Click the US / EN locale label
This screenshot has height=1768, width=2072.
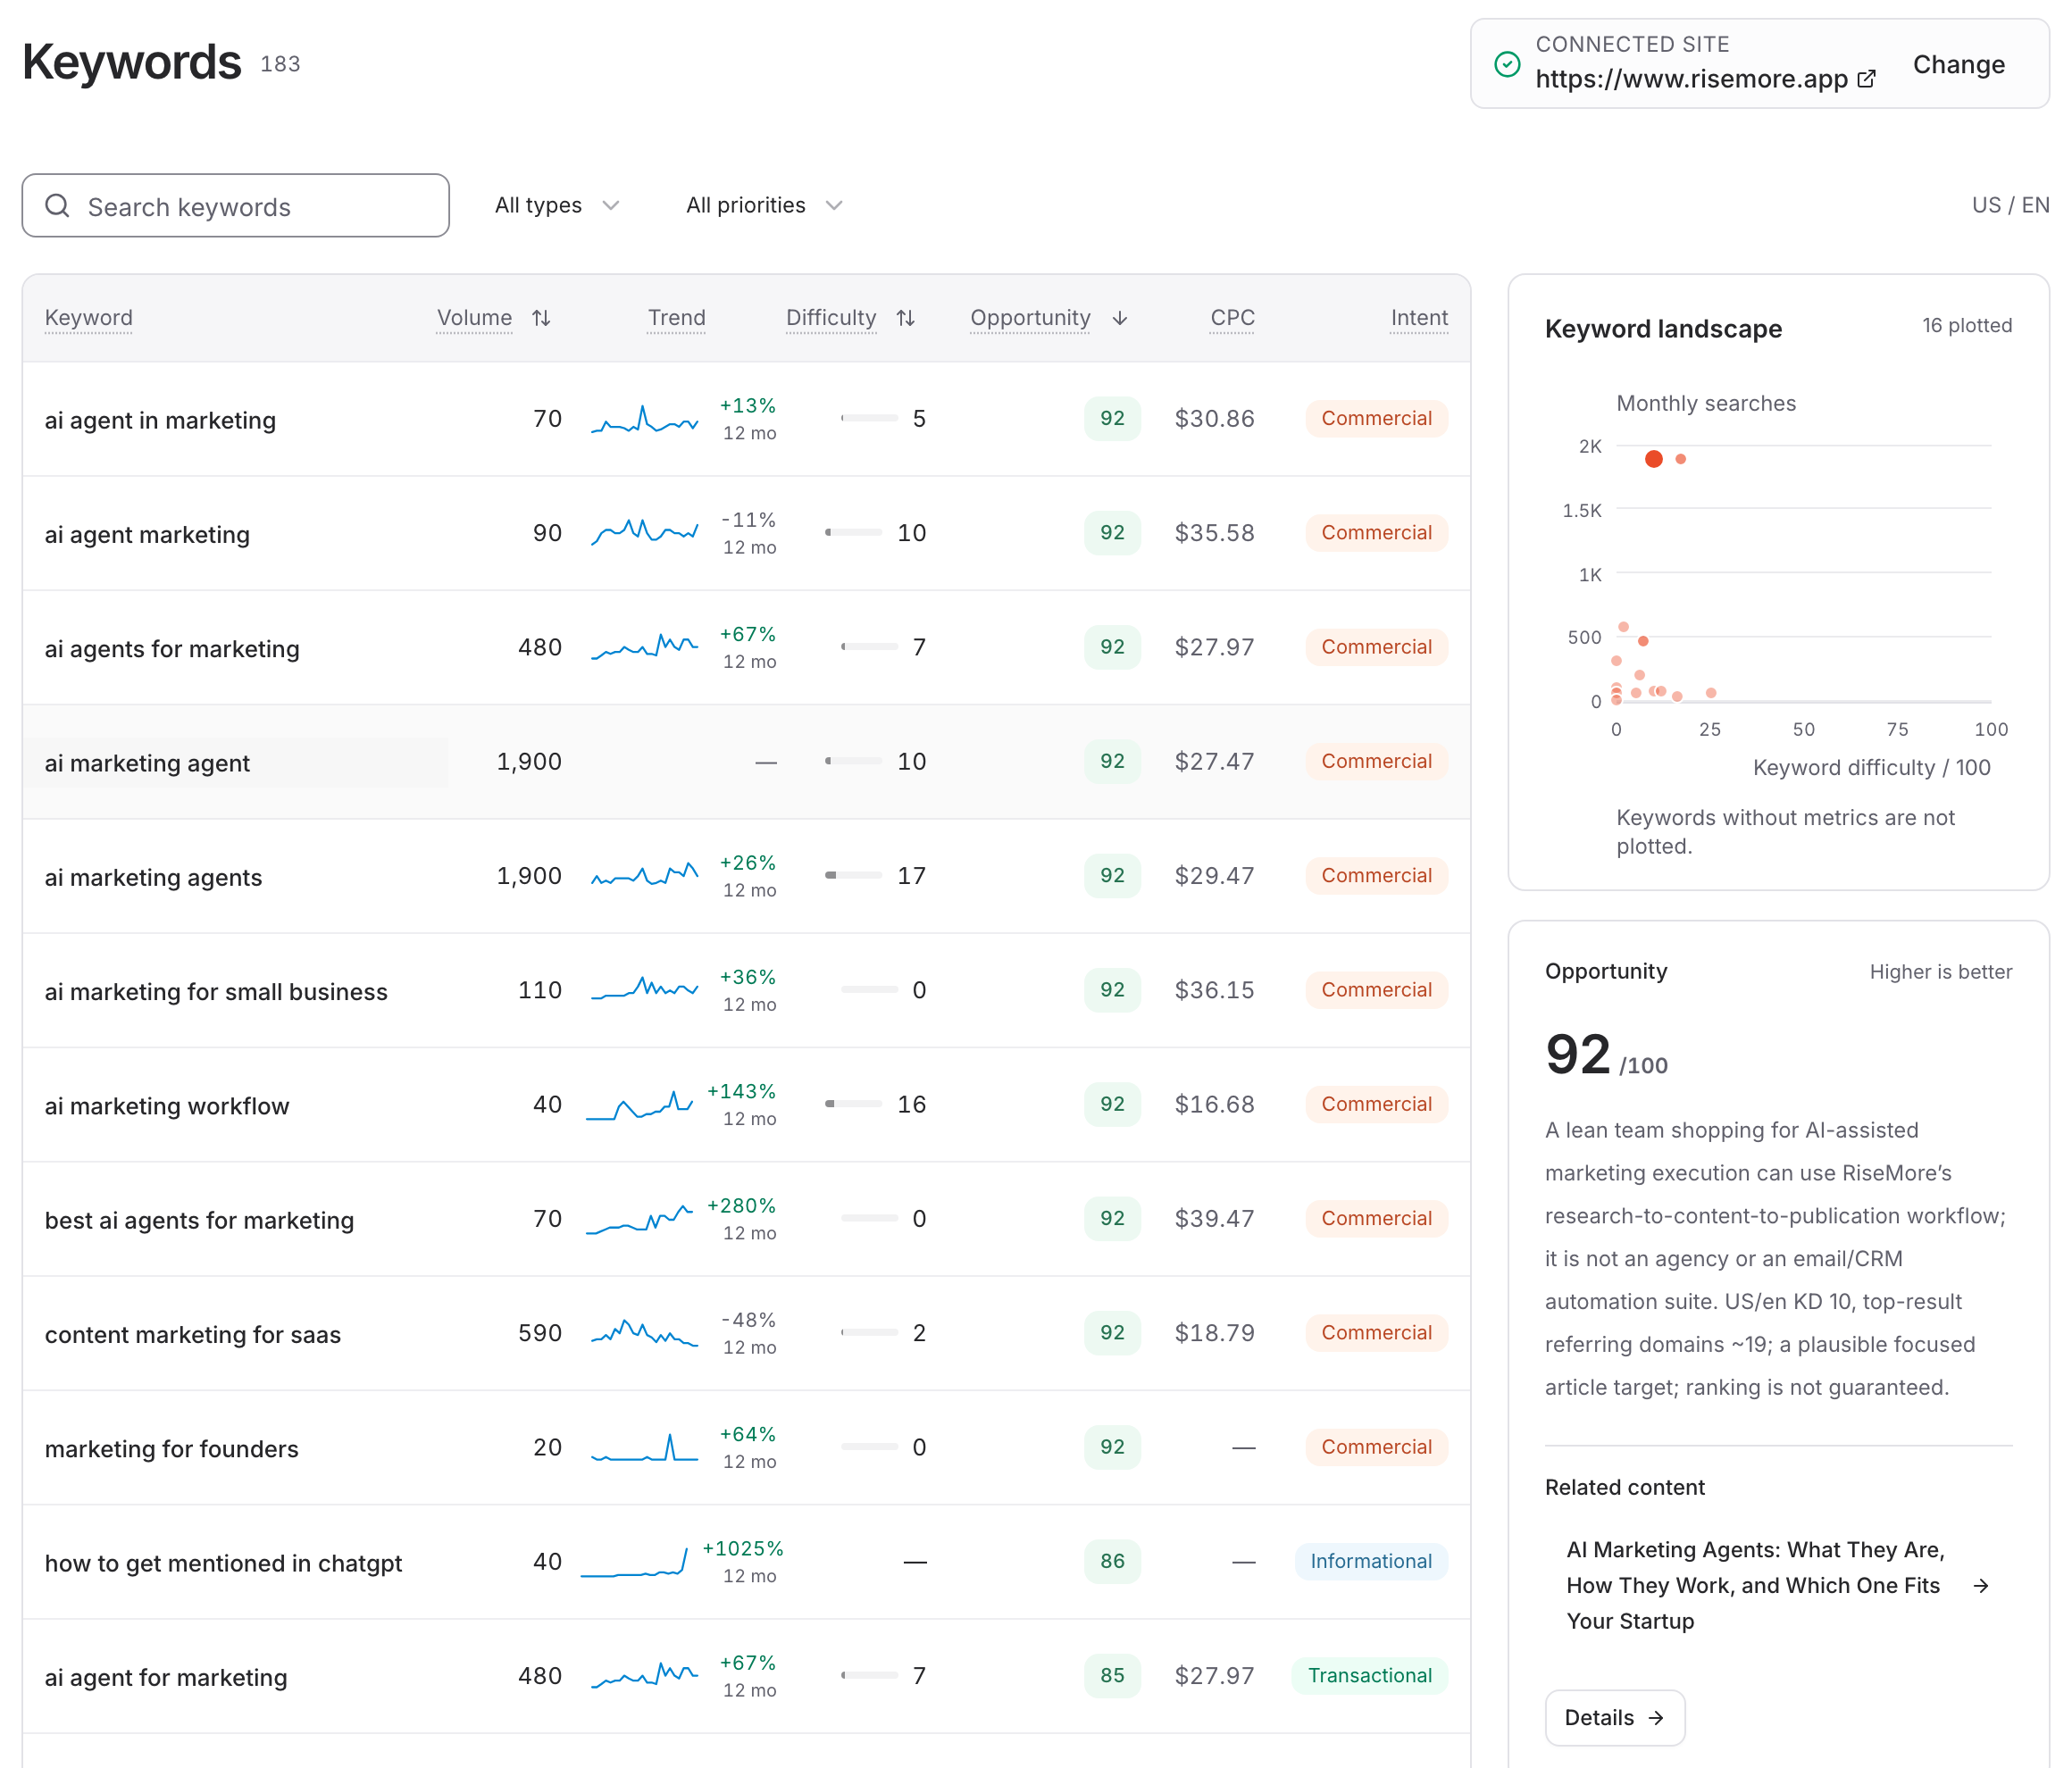2010,205
